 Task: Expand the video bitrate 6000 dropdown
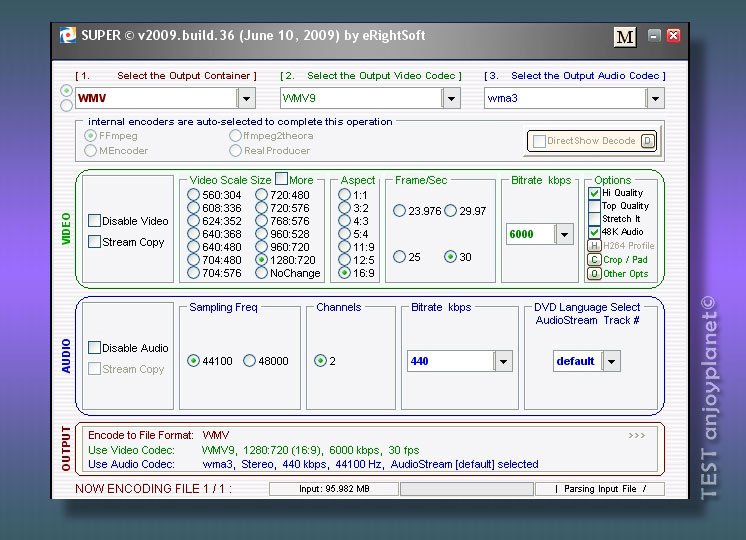click(564, 234)
